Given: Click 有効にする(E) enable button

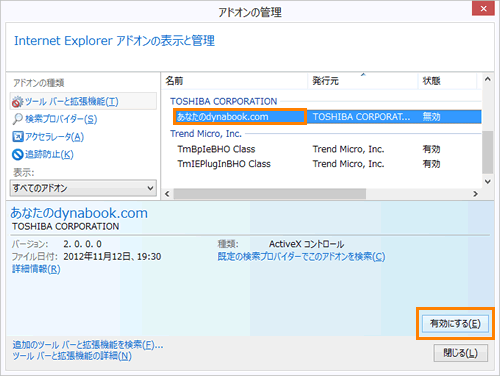Looking at the screenshot, I should click(455, 324).
